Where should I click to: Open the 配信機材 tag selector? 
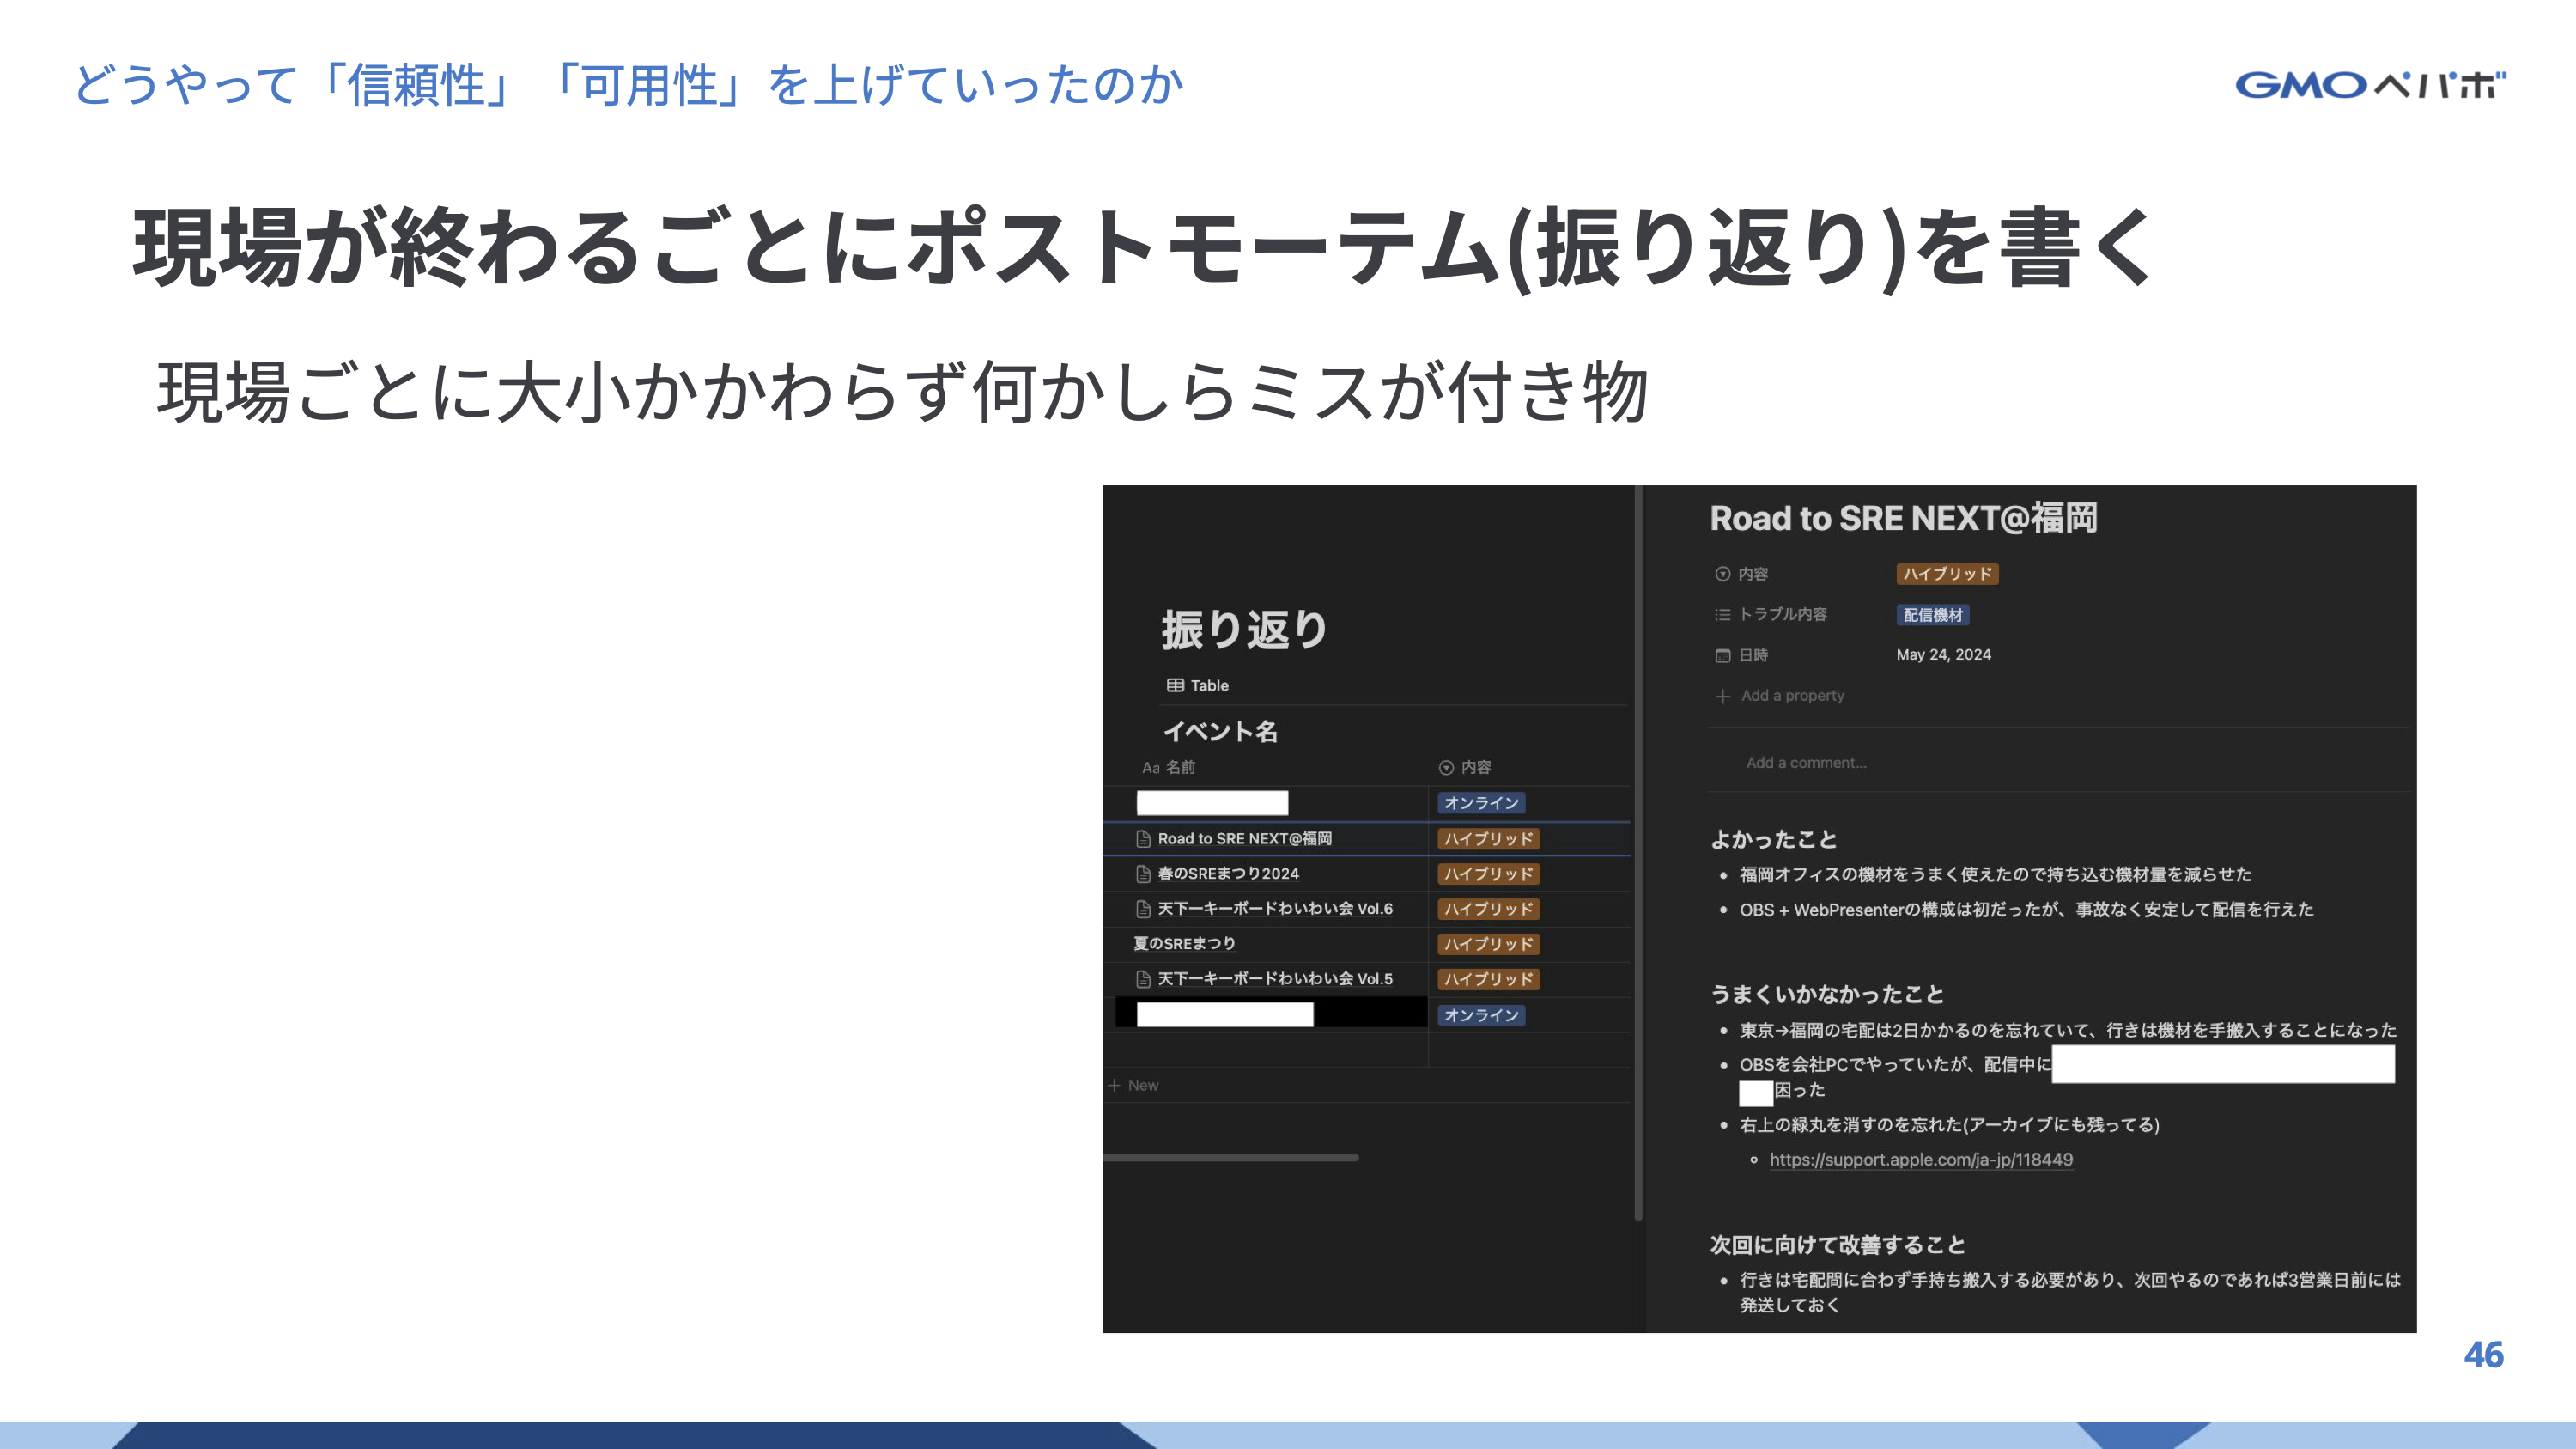point(1932,615)
